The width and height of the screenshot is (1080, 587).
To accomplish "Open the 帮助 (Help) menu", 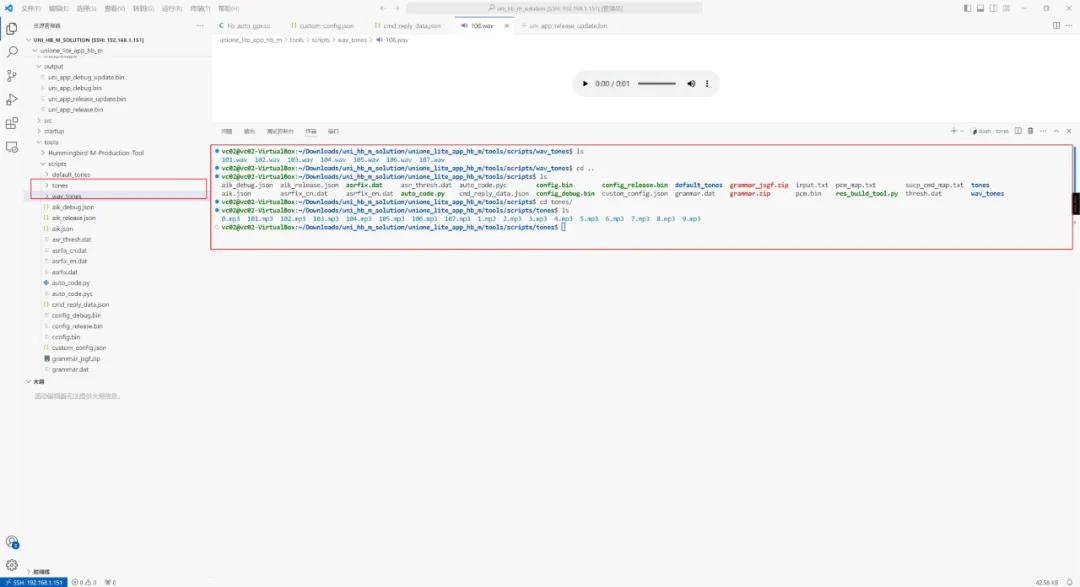I will [229, 8].
